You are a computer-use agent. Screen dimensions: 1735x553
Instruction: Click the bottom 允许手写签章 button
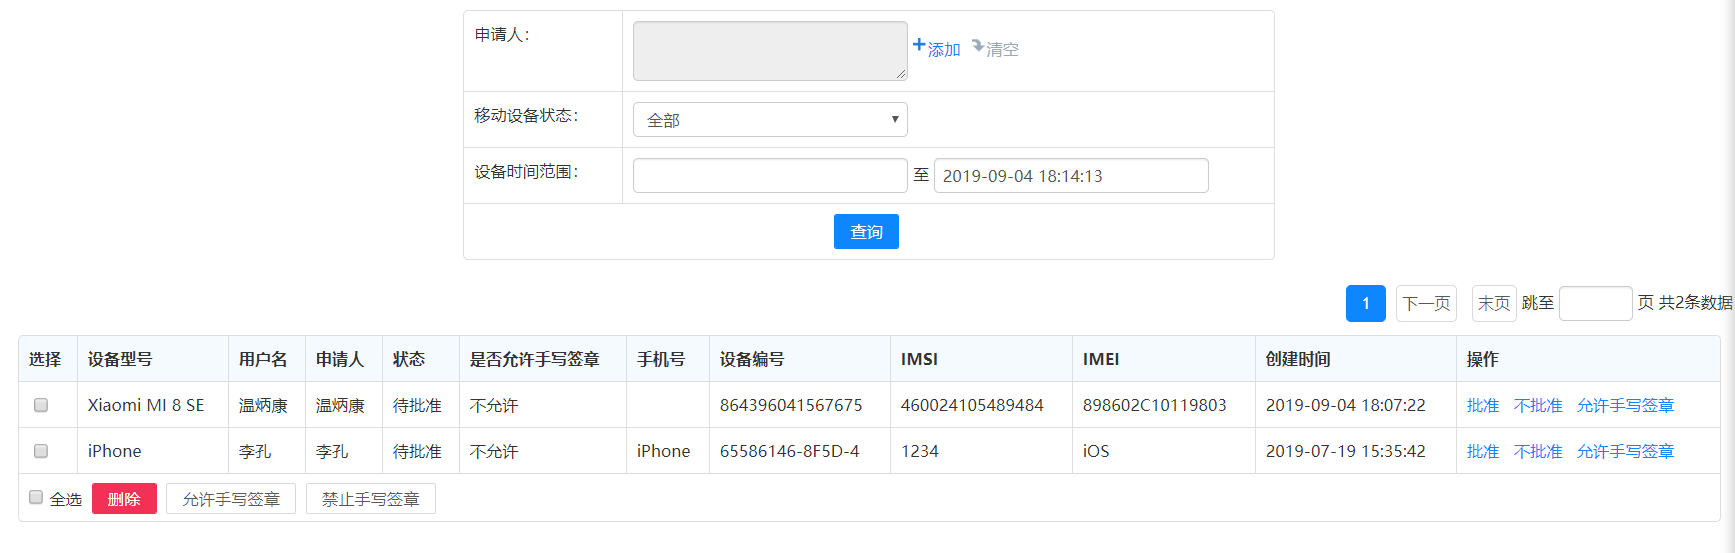(231, 499)
